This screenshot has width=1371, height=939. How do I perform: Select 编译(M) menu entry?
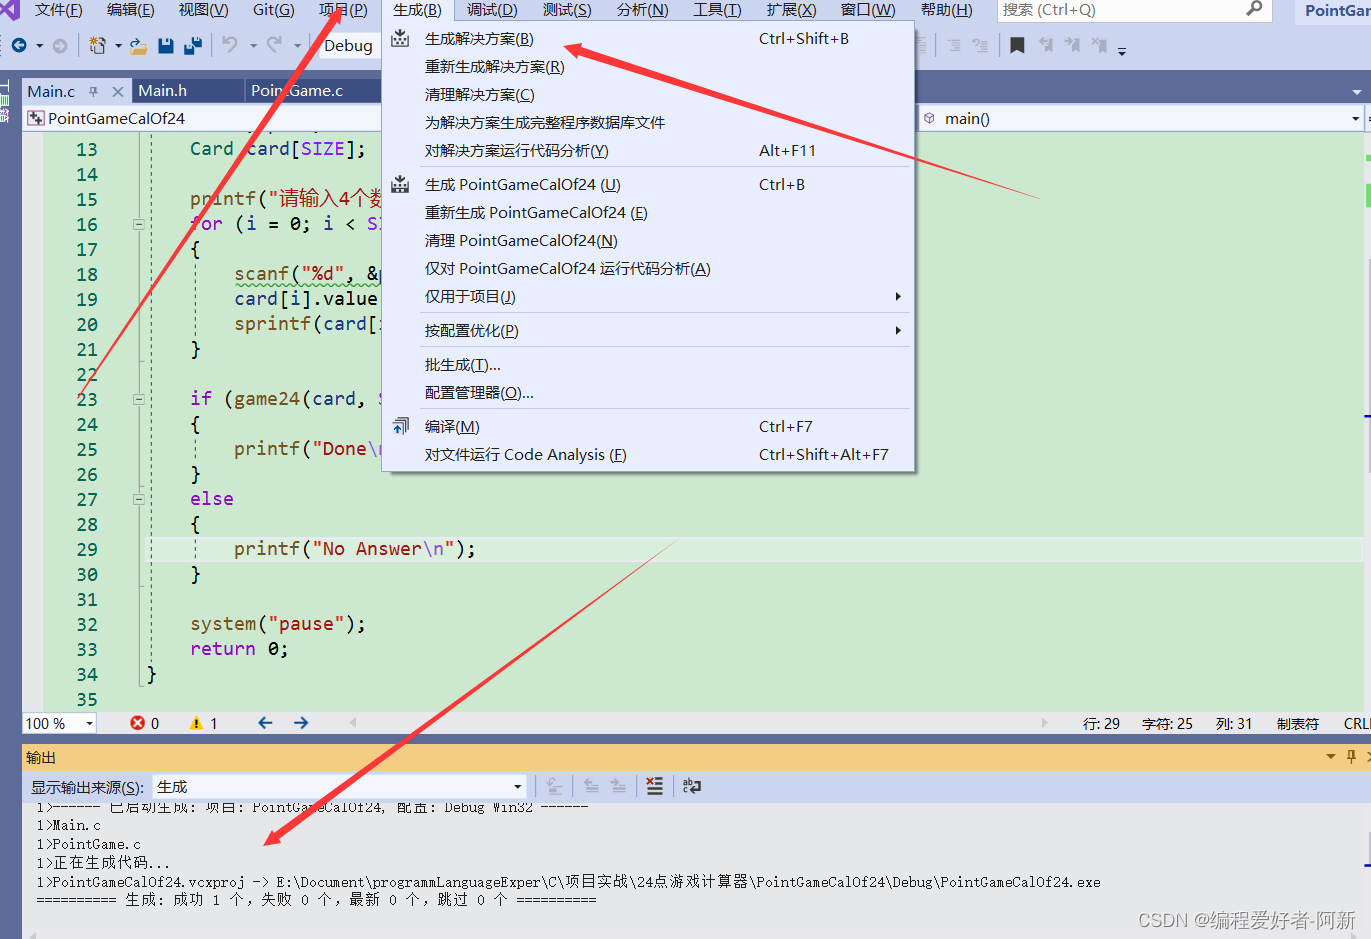coord(648,427)
